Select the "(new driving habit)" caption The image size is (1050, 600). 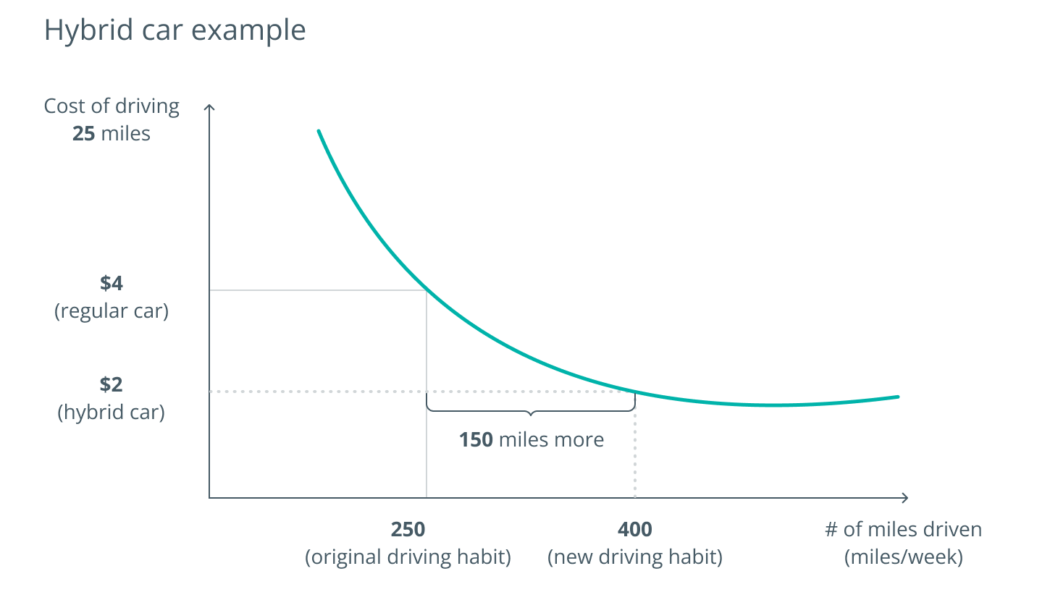point(635,557)
